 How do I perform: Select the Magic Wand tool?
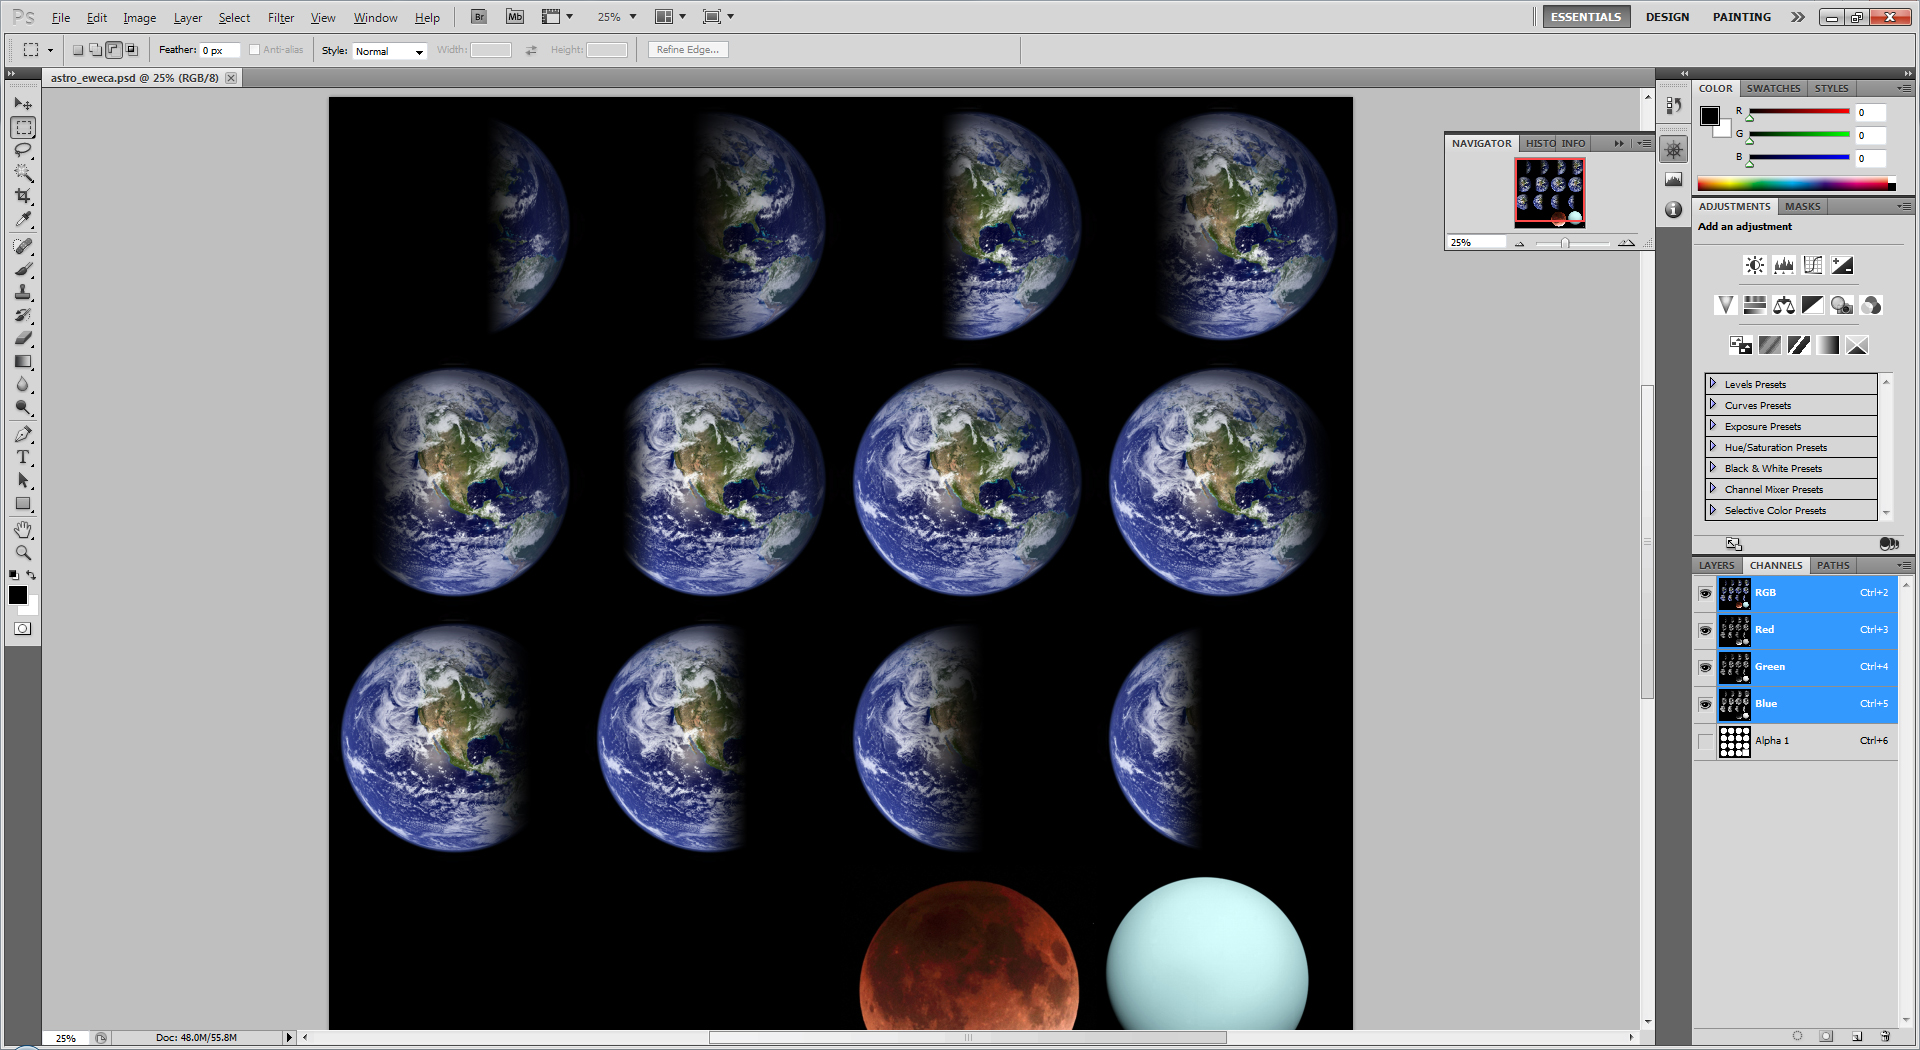pyautogui.click(x=23, y=173)
